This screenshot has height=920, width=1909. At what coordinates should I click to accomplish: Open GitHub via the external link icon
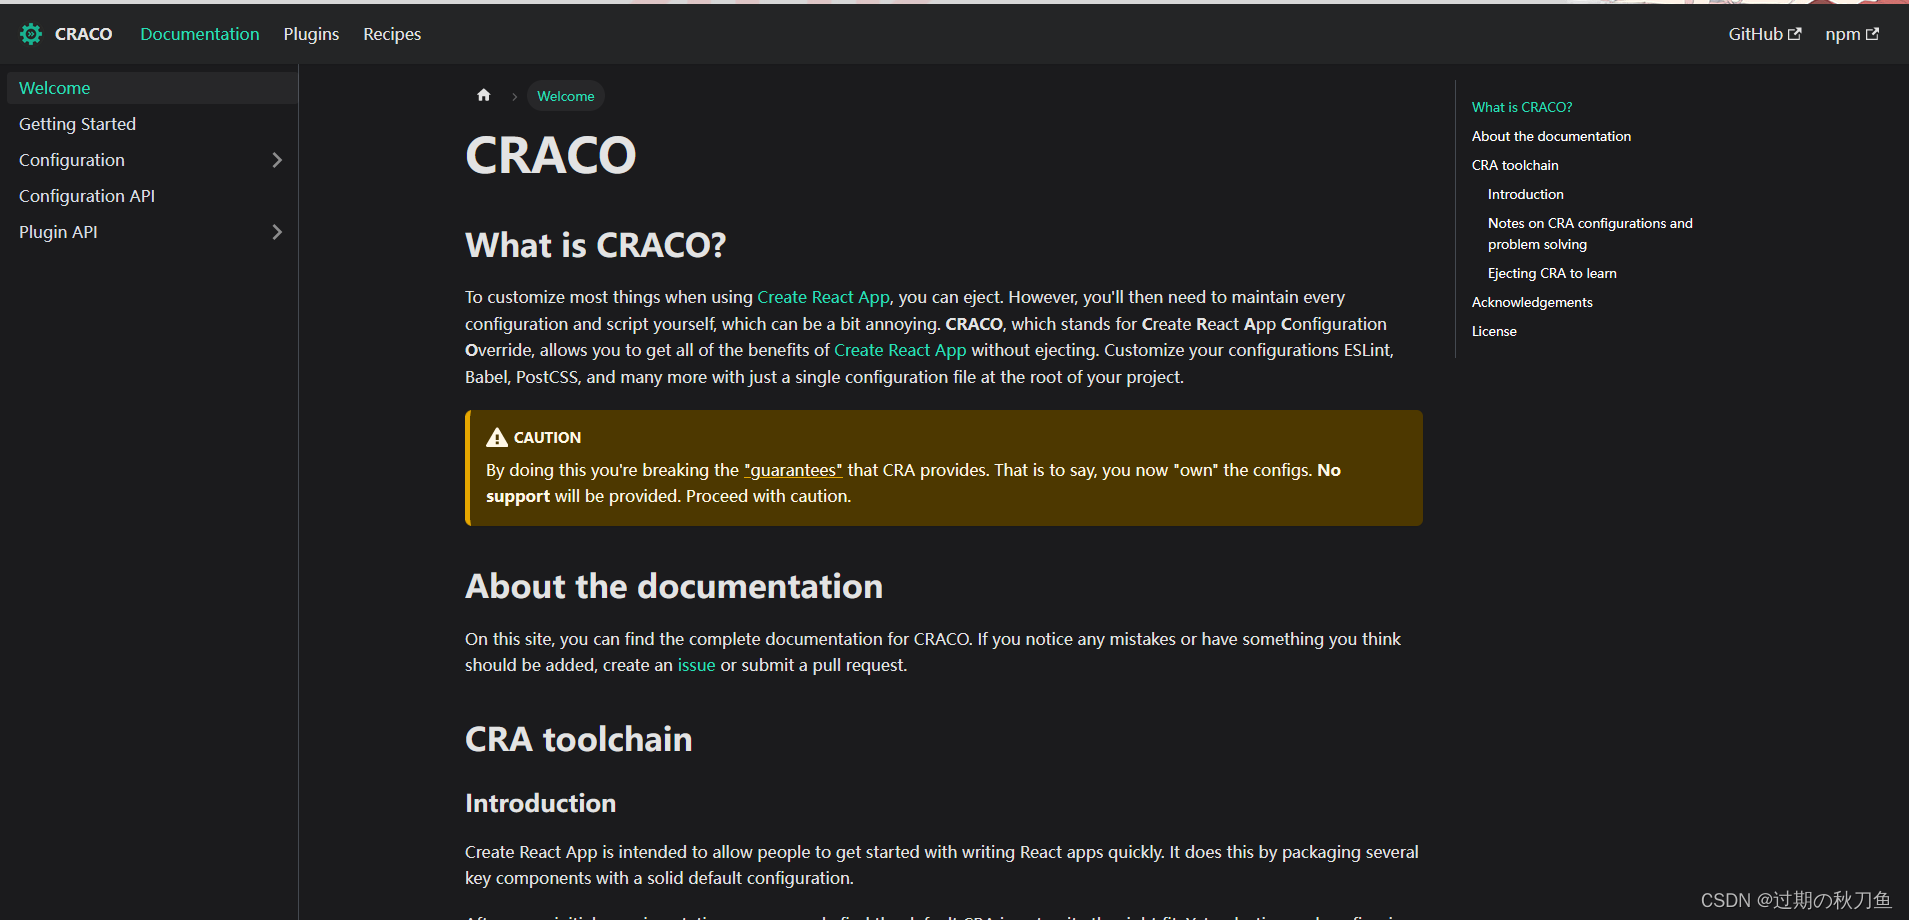tap(1794, 32)
